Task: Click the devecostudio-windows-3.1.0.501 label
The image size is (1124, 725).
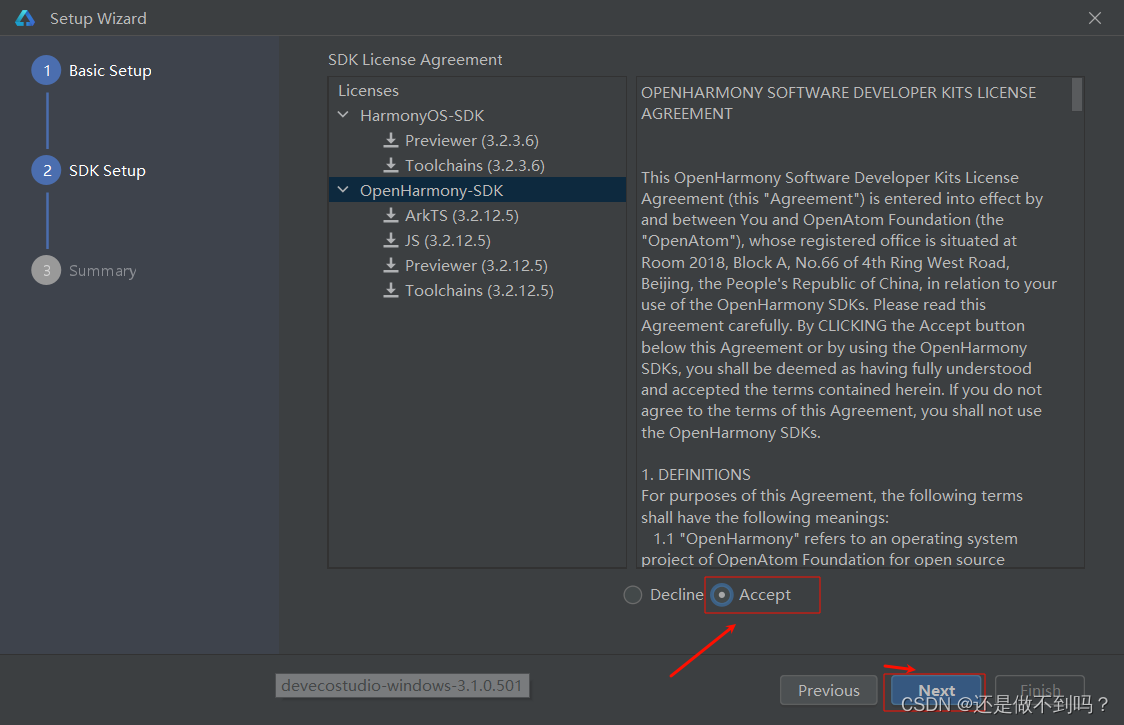Action: (x=402, y=686)
